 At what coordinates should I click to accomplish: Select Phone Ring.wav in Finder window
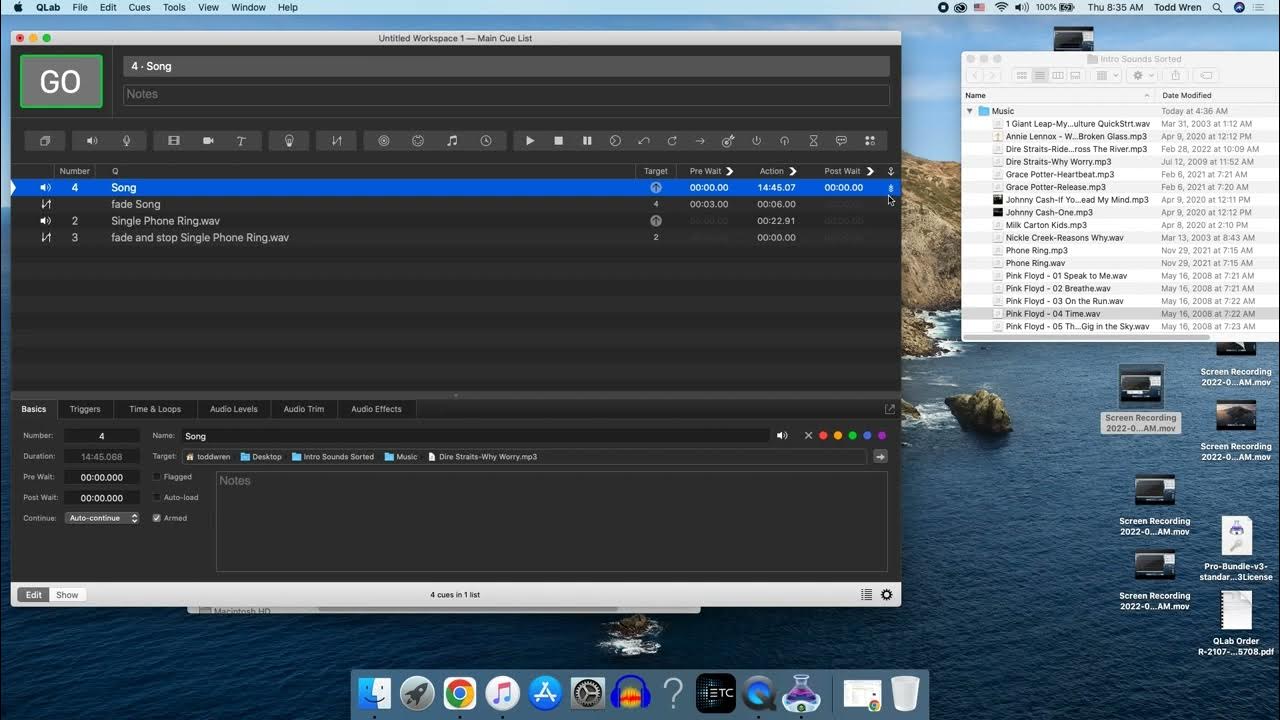[x=1035, y=263]
